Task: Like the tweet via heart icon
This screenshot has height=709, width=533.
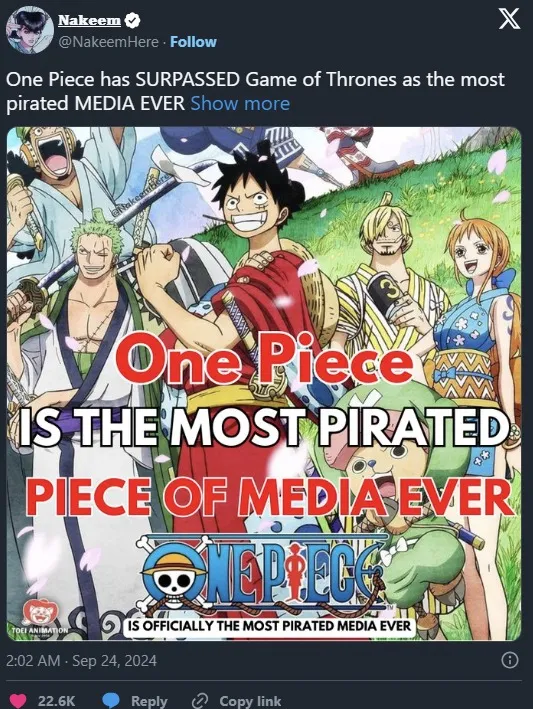Action: coord(19,700)
